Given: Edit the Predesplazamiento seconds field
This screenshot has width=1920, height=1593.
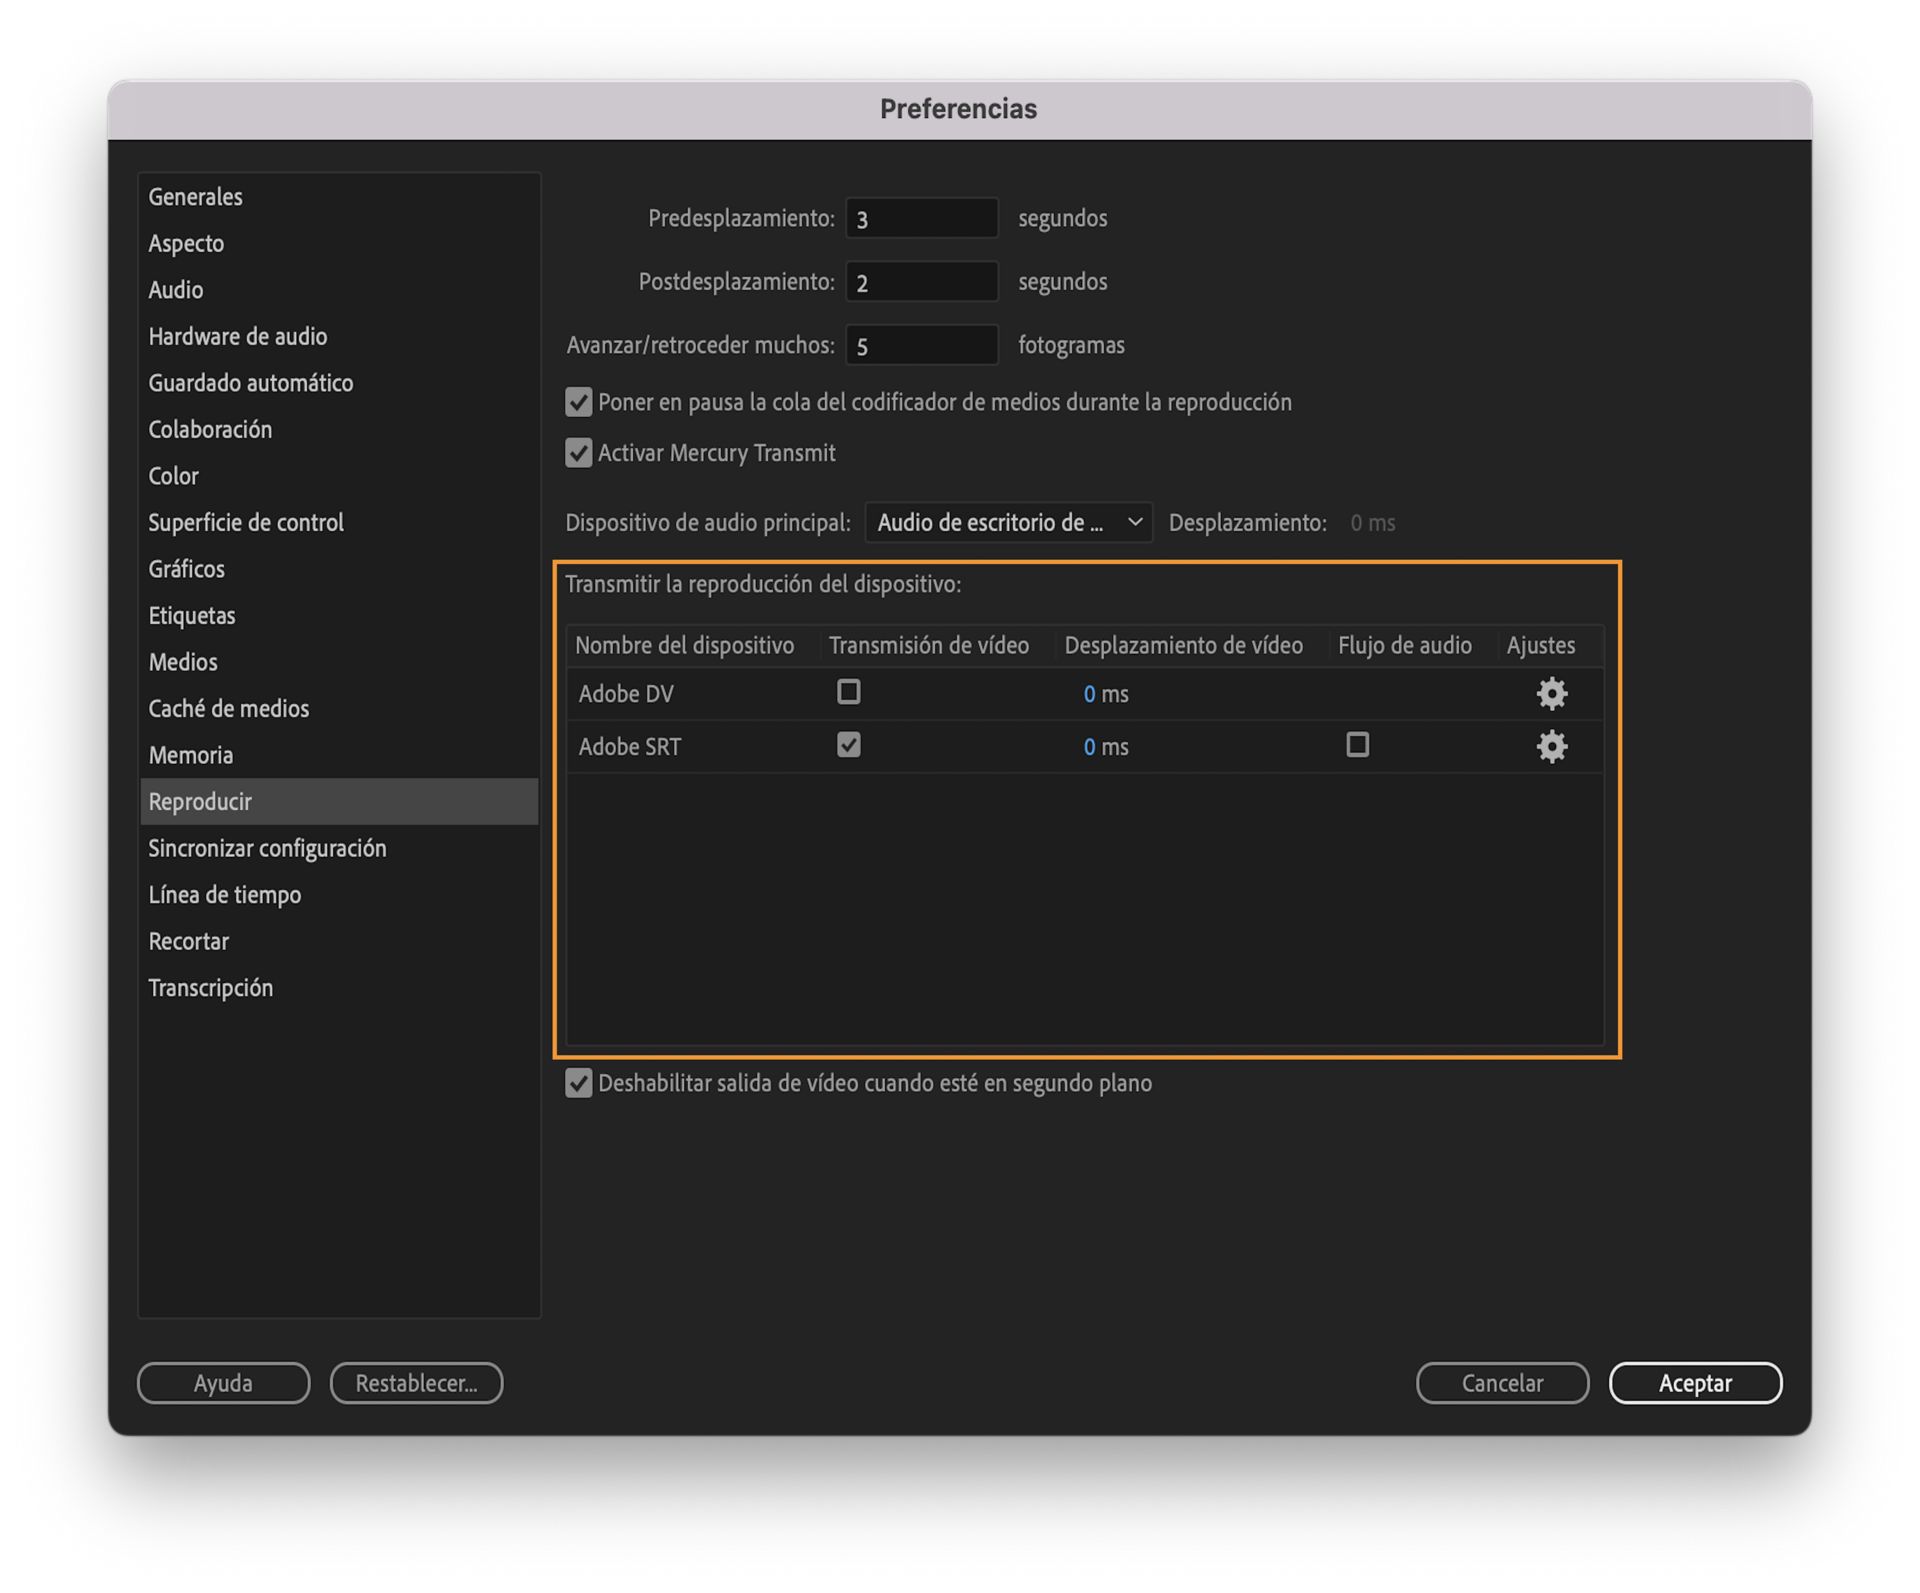Looking at the screenshot, I should point(920,218).
